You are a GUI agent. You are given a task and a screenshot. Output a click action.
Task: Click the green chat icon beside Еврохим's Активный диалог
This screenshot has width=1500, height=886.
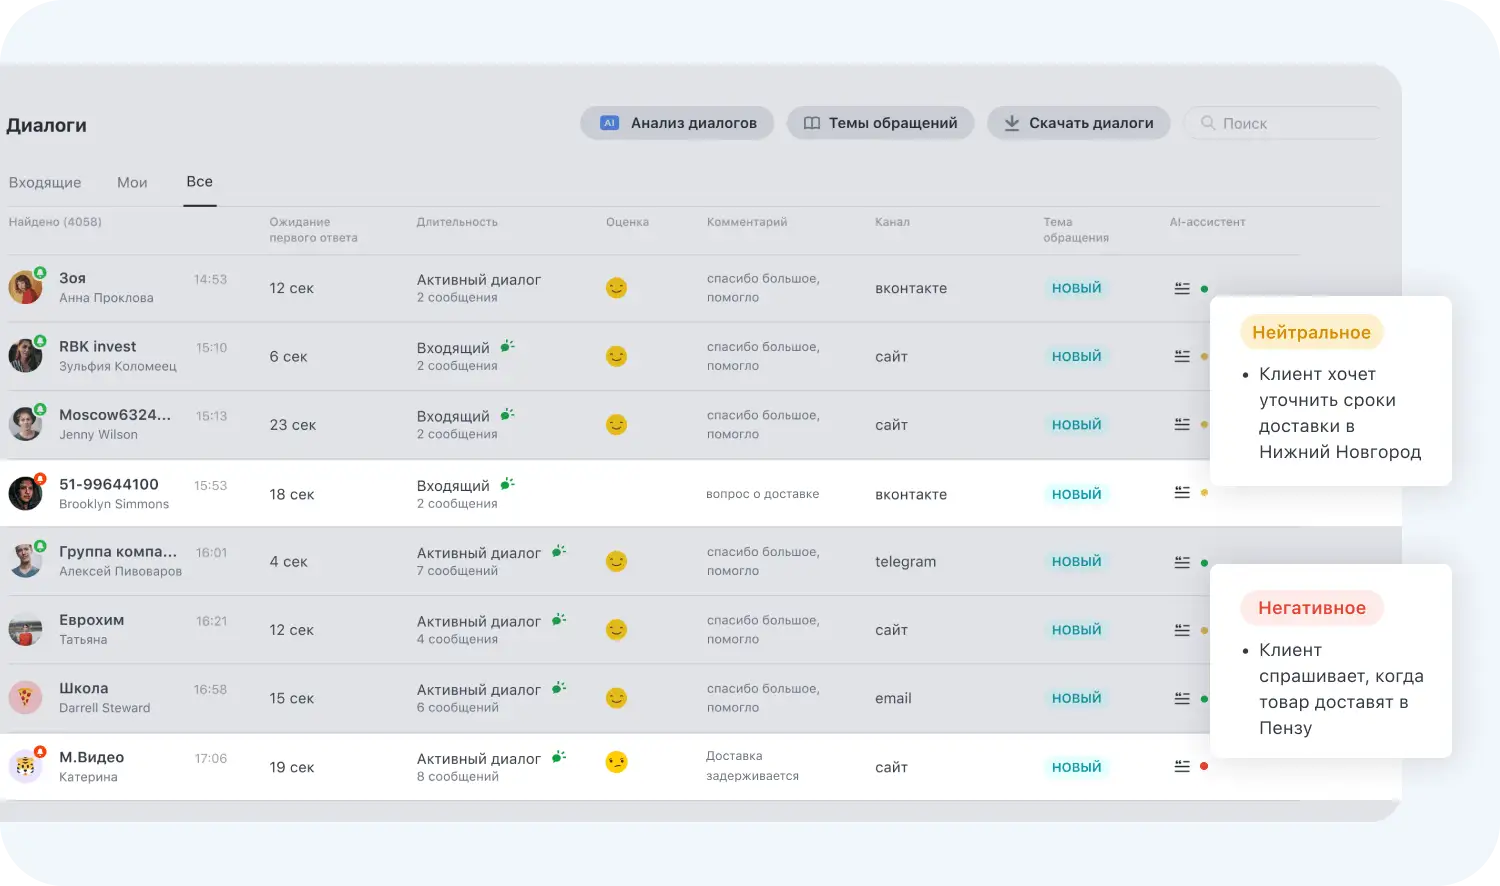(x=559, y=620)
